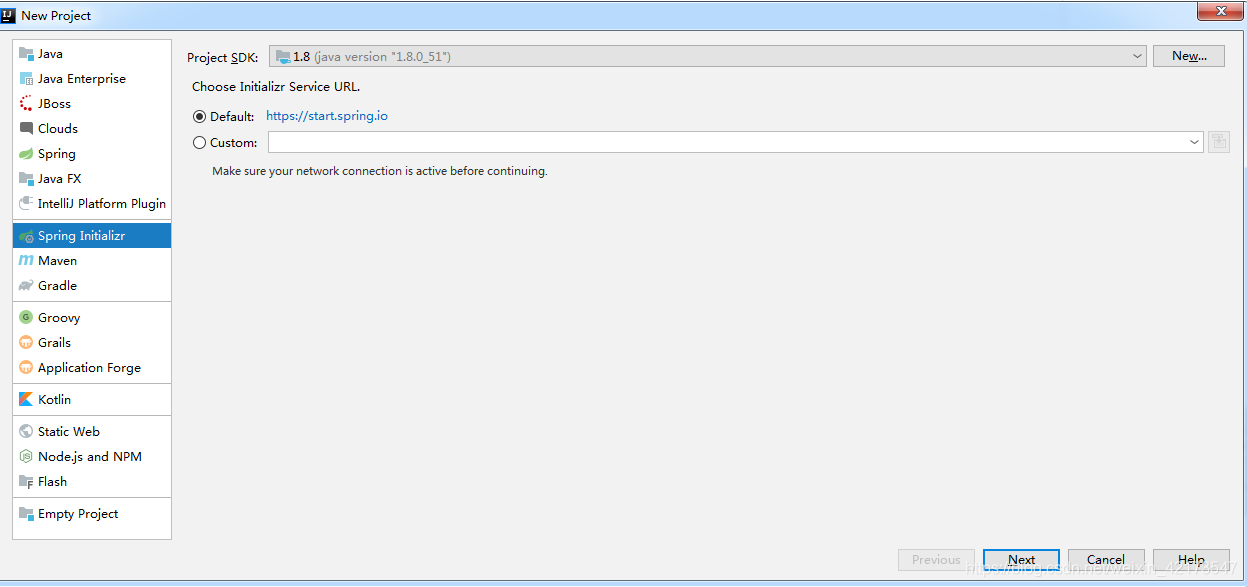Select Flash project type
Image resolution: width=1247 pixels, height=587 pixels.
coord(92,482)
